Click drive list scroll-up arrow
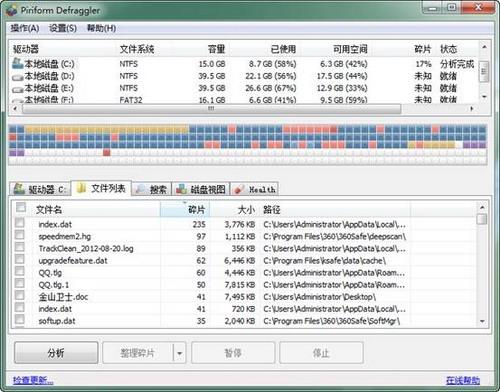Viewport: 500px width, 392px height. (x=484, y=47)
